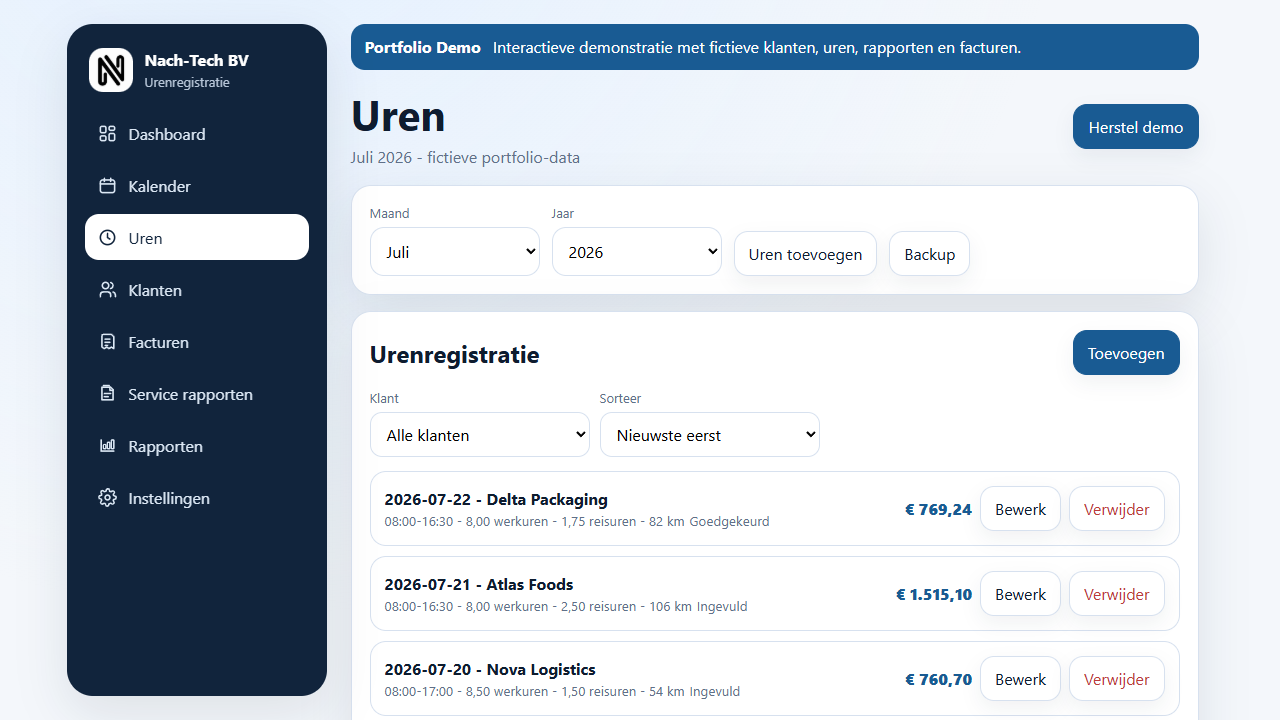Expand the Klant filter Alle klanten
This screenshot has width=1280, height=720.
[x=480, y=435]
